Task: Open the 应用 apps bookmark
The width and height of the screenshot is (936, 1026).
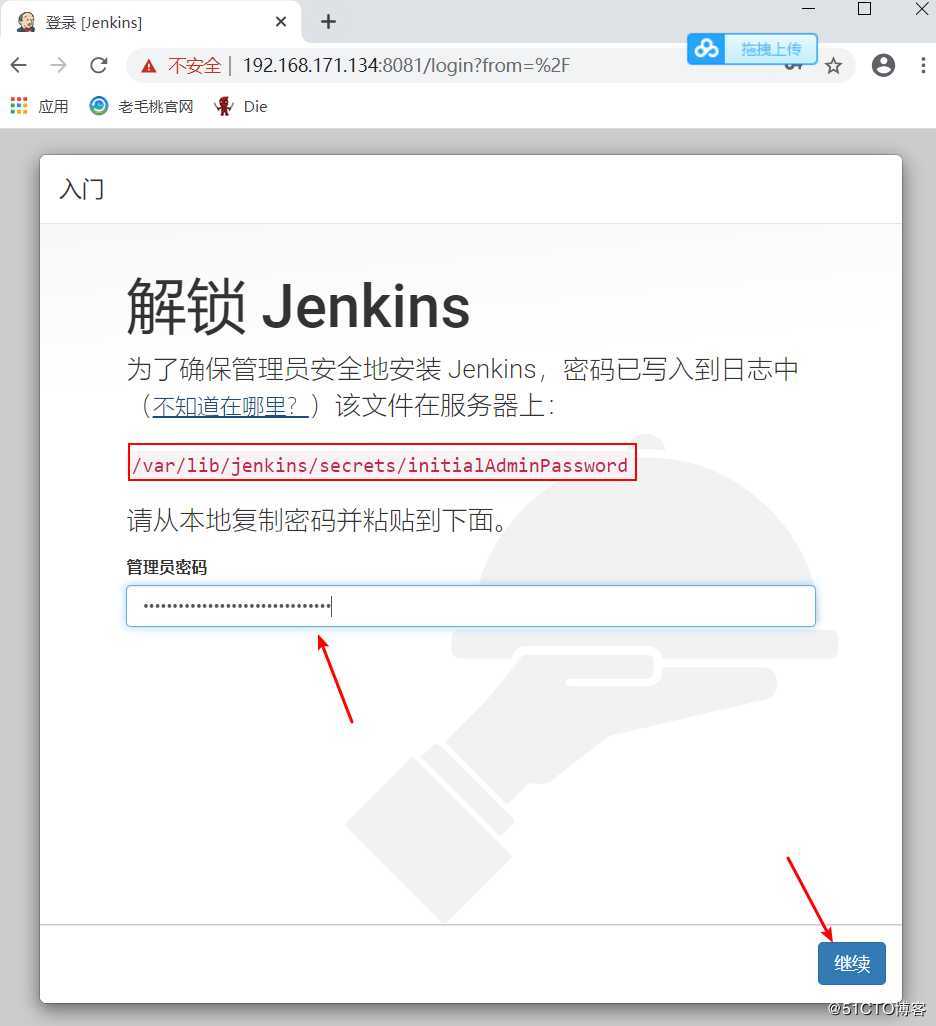Action: click(39, 106)
